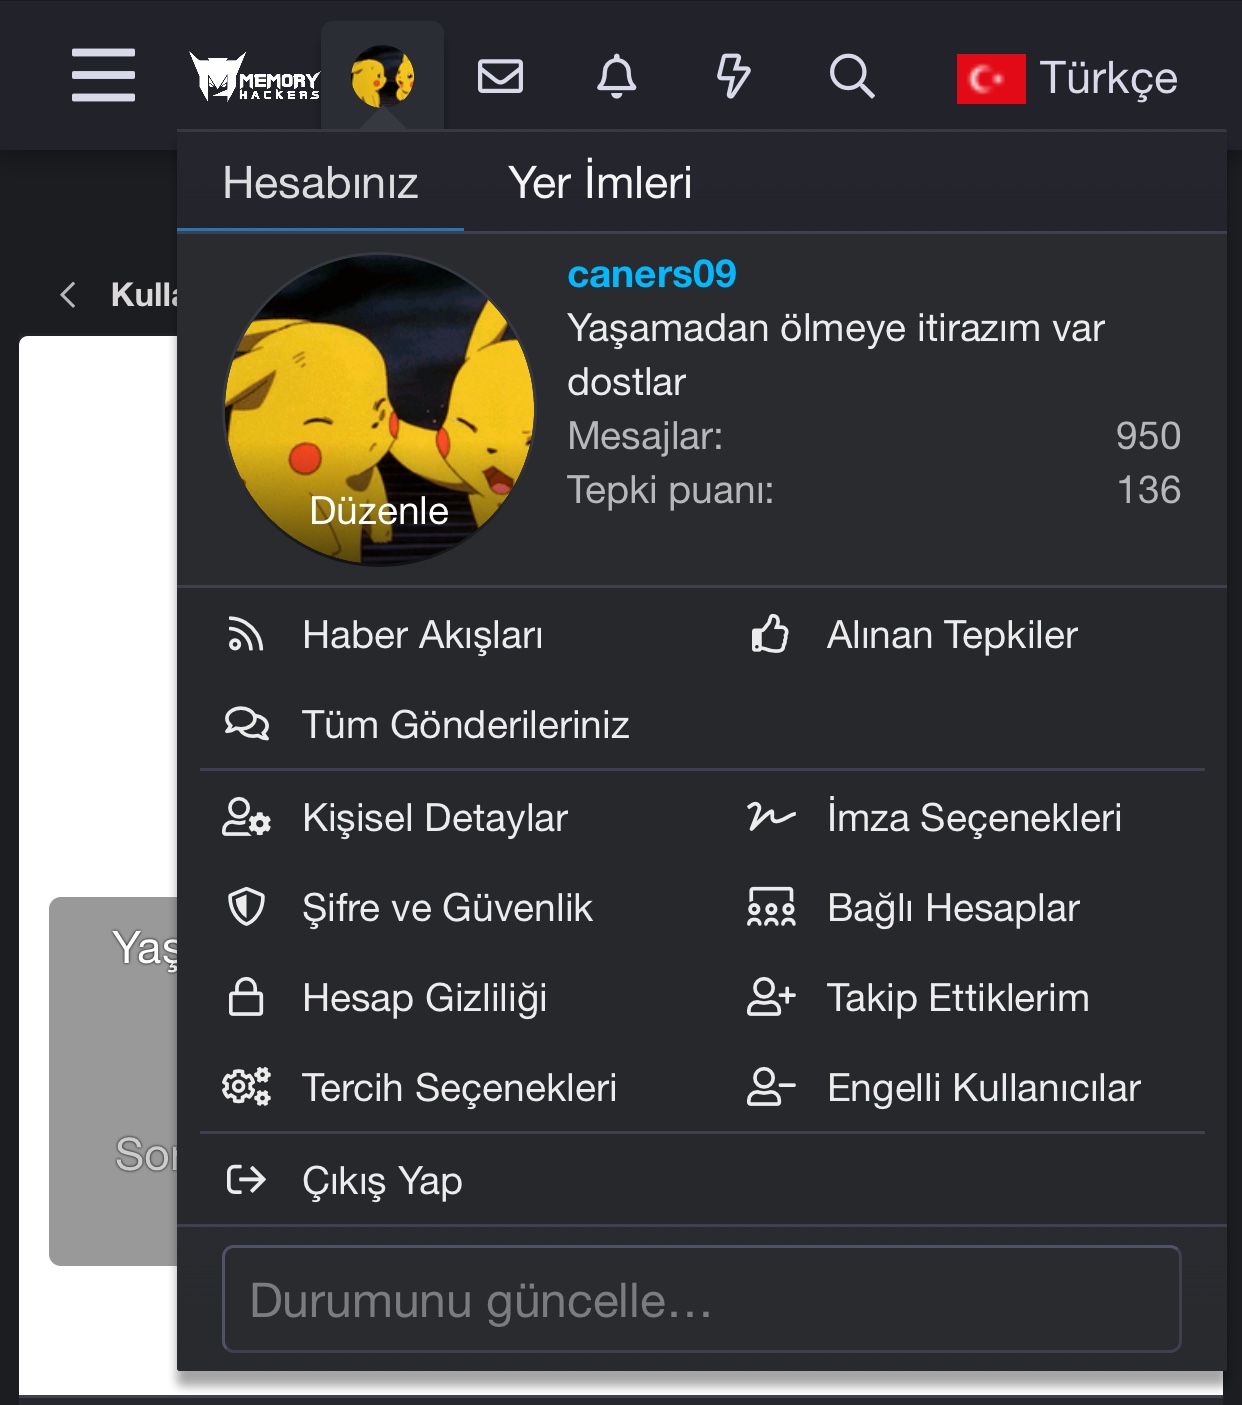Click the connected accounts icon beside Bağlı Hesaplar
The width and height of the screenshot is (1242, 1405).
pos(771,907)
